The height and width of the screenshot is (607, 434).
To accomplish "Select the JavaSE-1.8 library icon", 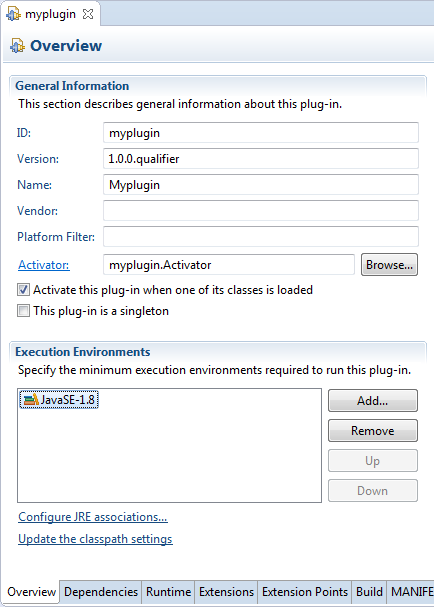I will pyautogui.click(x=31, y=400).
